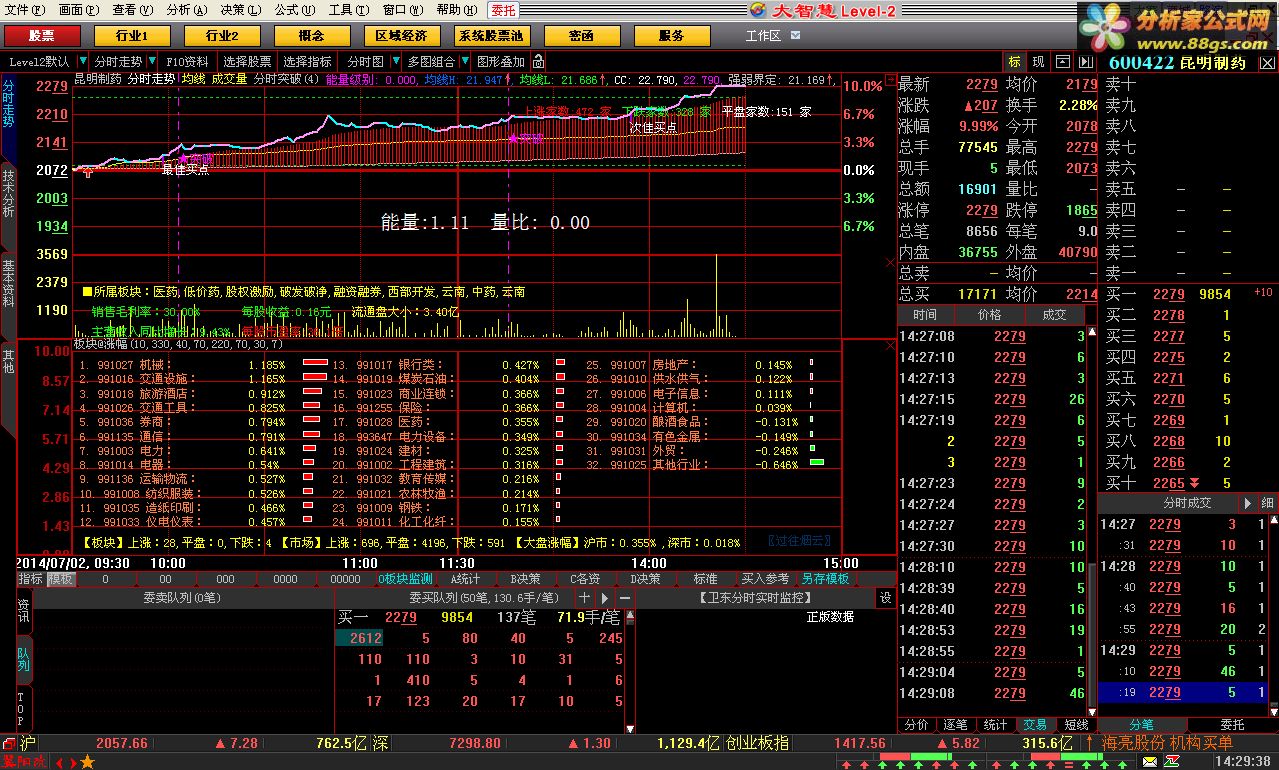Select the 0板块监测 template tab
This screenshot has height=770, width=1279.
(x=406, y=579)
